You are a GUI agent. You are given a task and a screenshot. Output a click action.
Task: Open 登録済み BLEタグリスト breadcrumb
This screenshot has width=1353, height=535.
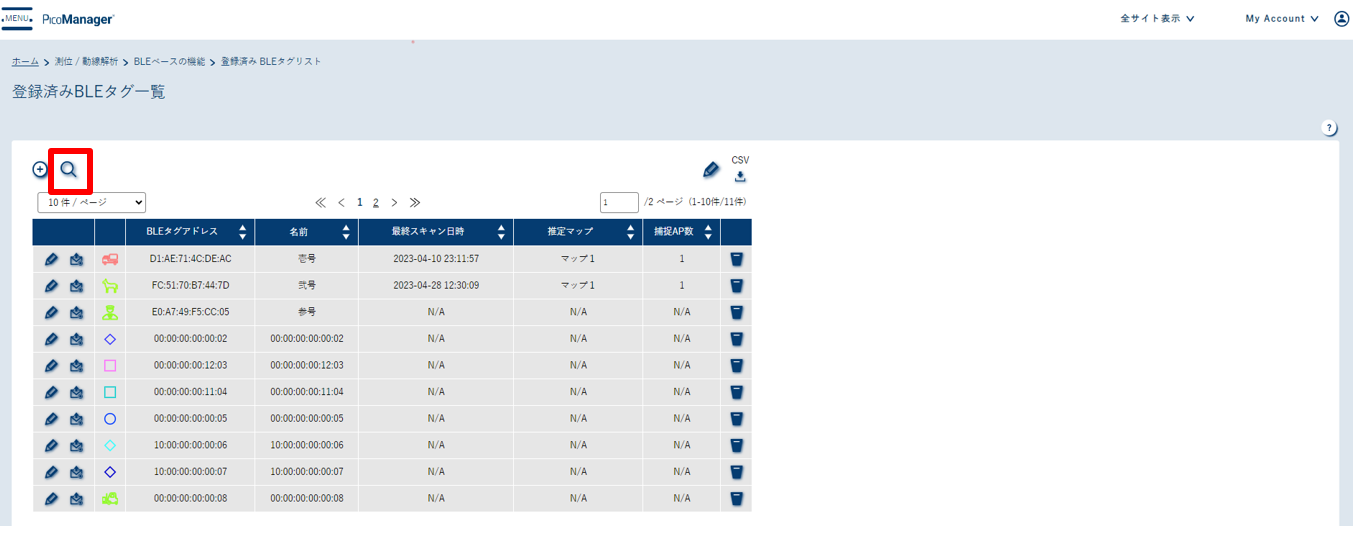[271, 62]
